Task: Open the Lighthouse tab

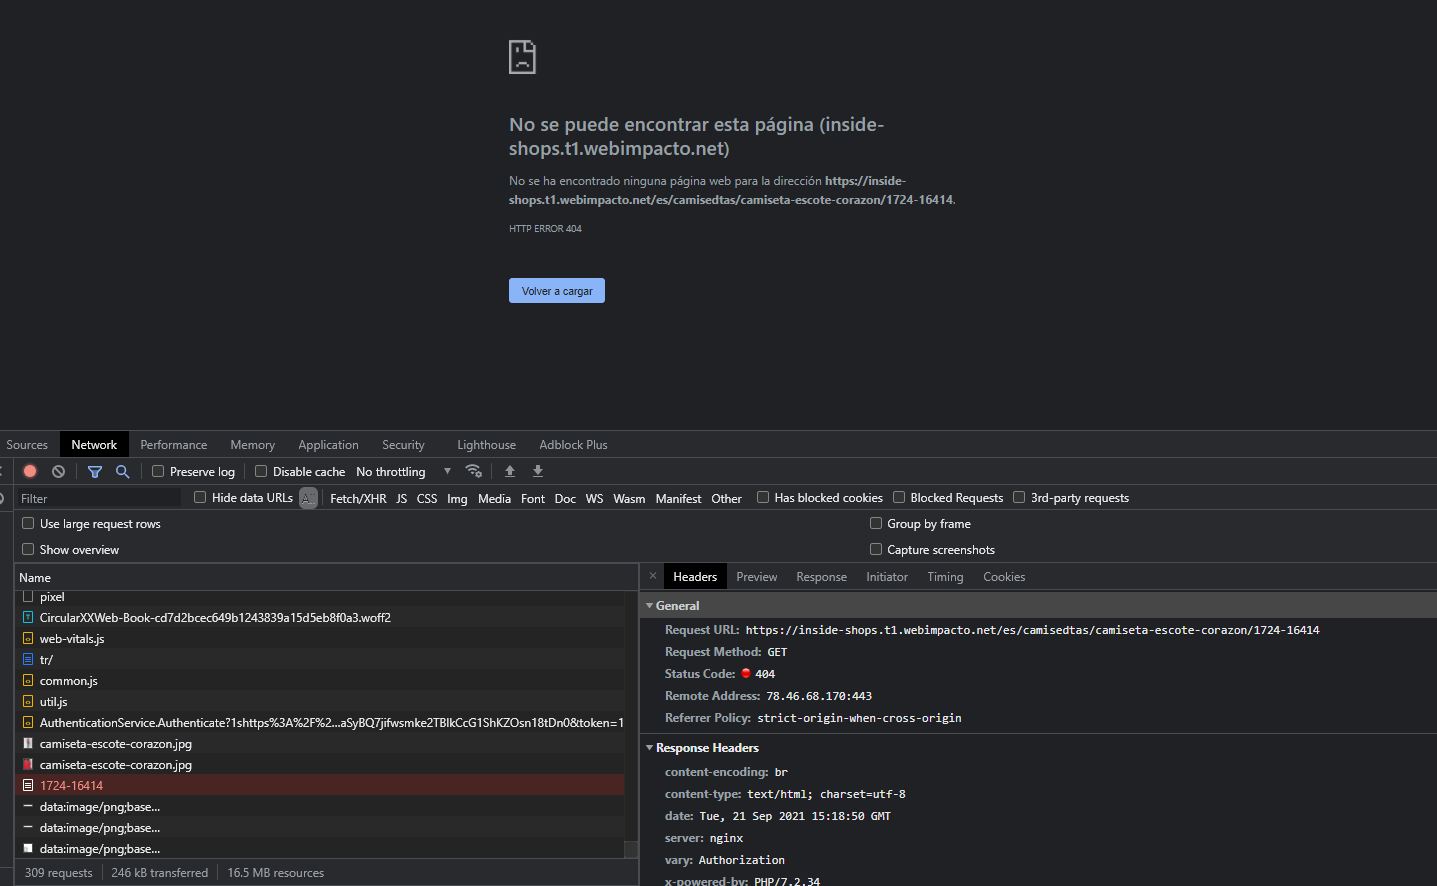Action: (486, 445)
